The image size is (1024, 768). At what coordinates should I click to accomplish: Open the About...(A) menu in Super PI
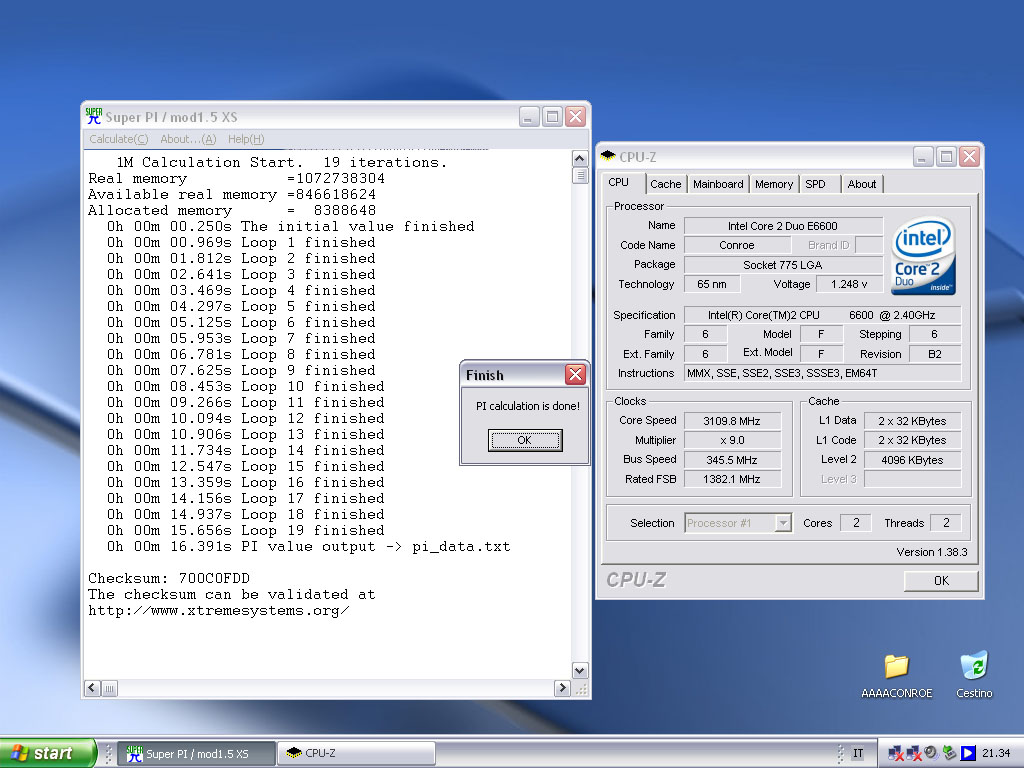pos(188,139)
